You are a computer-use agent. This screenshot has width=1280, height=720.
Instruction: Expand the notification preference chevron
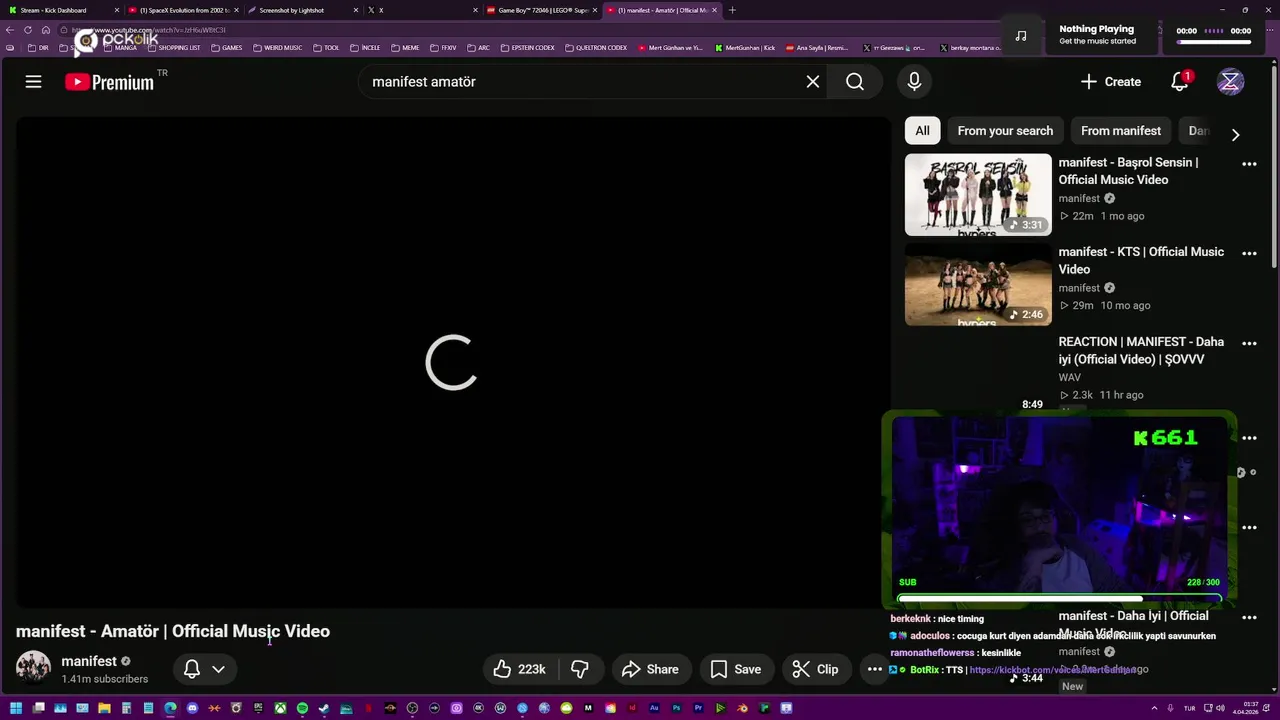218,669
